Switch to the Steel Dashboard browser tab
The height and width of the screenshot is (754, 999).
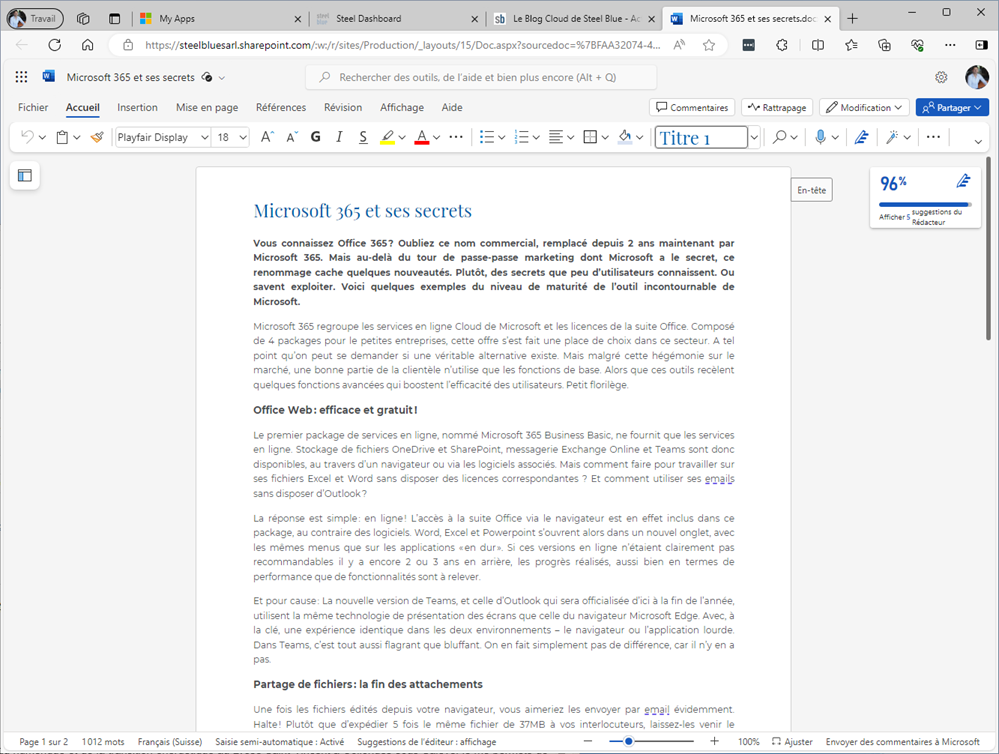pyautogui.click(x=397, y=18)
